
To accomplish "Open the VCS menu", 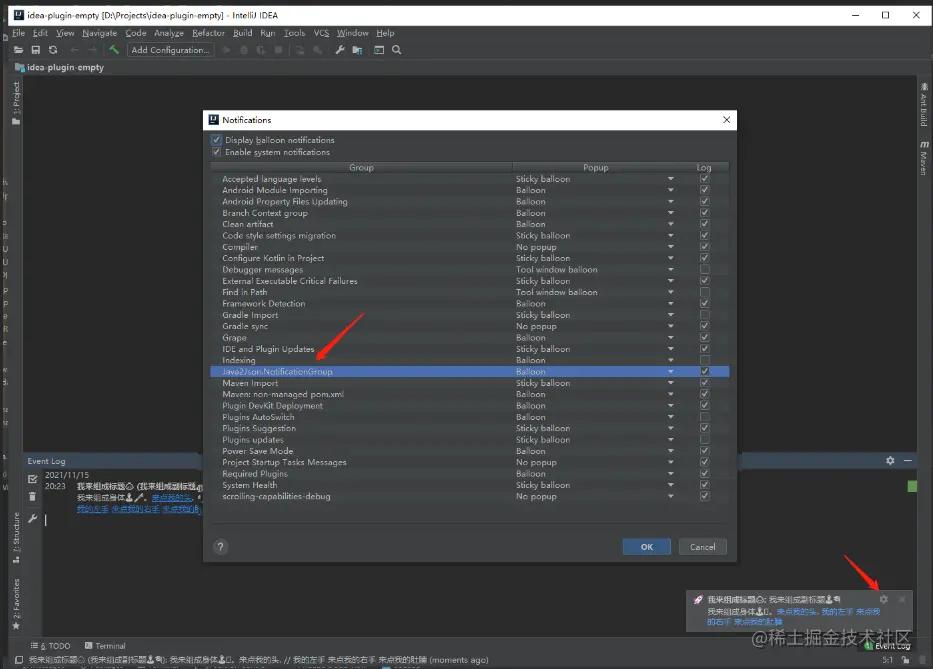I will 321,33.
